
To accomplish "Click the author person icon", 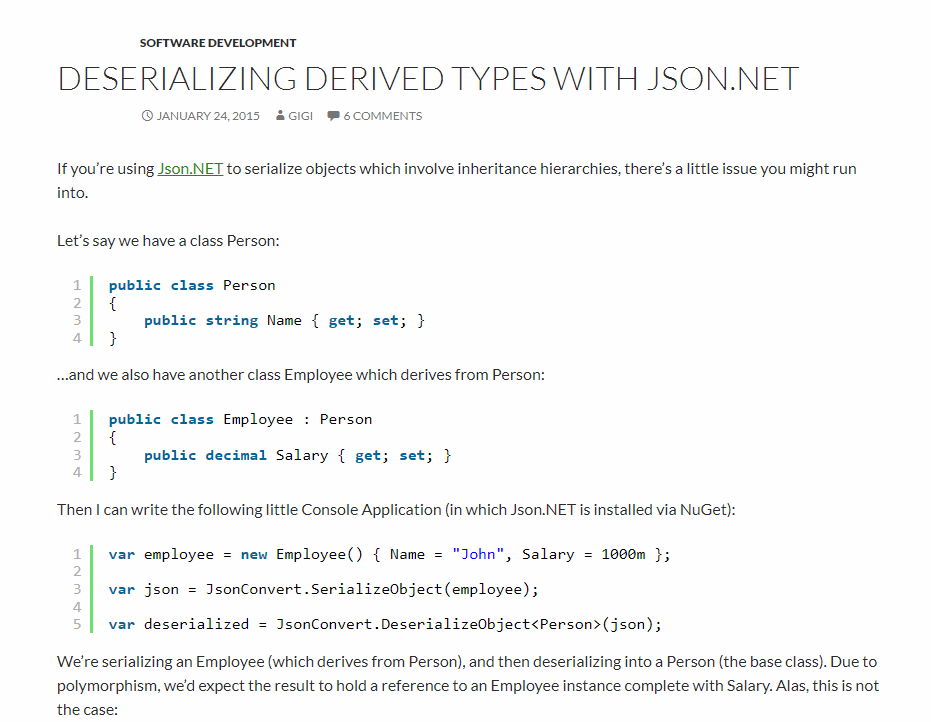I will tap(280, 116).
